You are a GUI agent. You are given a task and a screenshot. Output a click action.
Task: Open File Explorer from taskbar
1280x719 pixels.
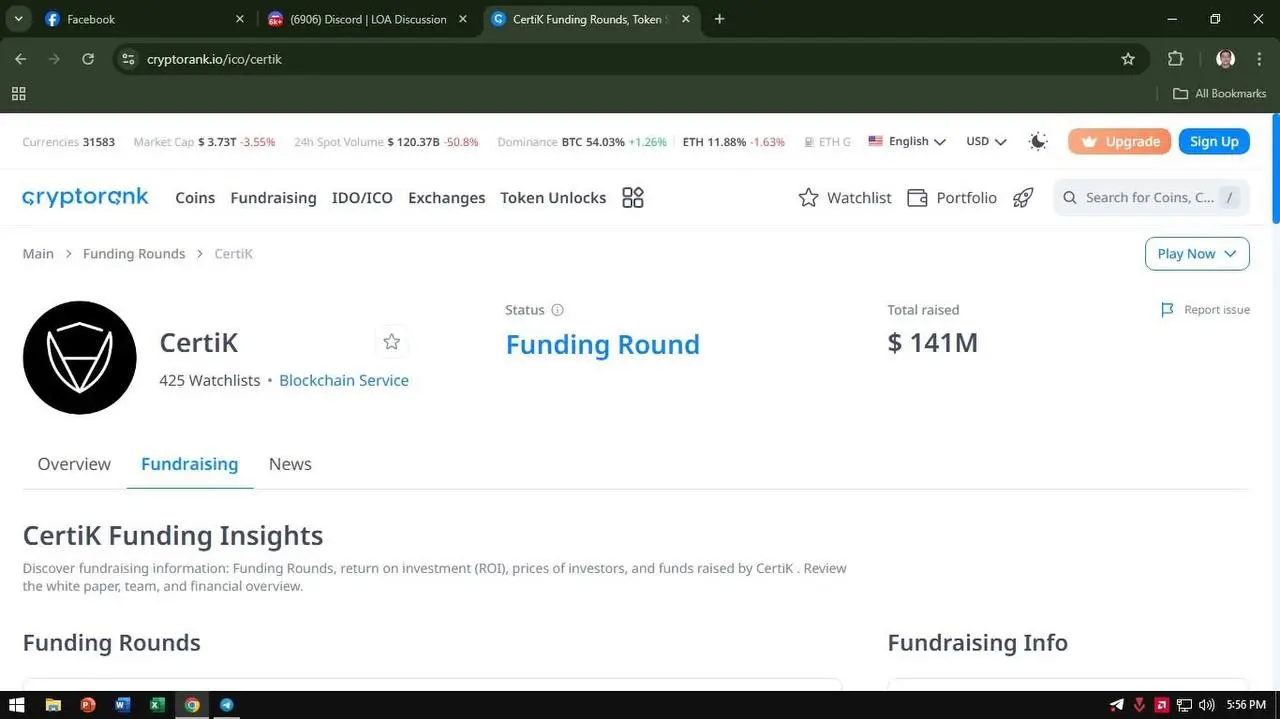pos(53,705)
